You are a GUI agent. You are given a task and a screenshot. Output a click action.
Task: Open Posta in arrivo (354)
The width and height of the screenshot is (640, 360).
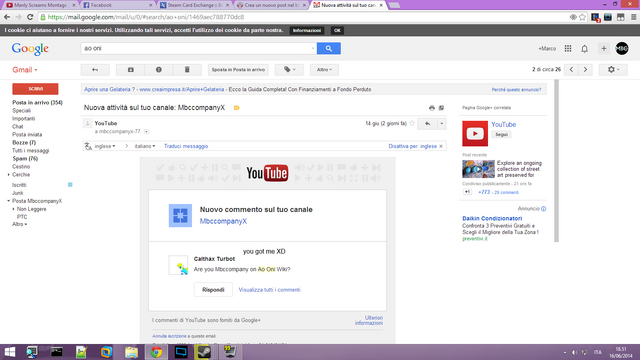[x=37, y=102]
